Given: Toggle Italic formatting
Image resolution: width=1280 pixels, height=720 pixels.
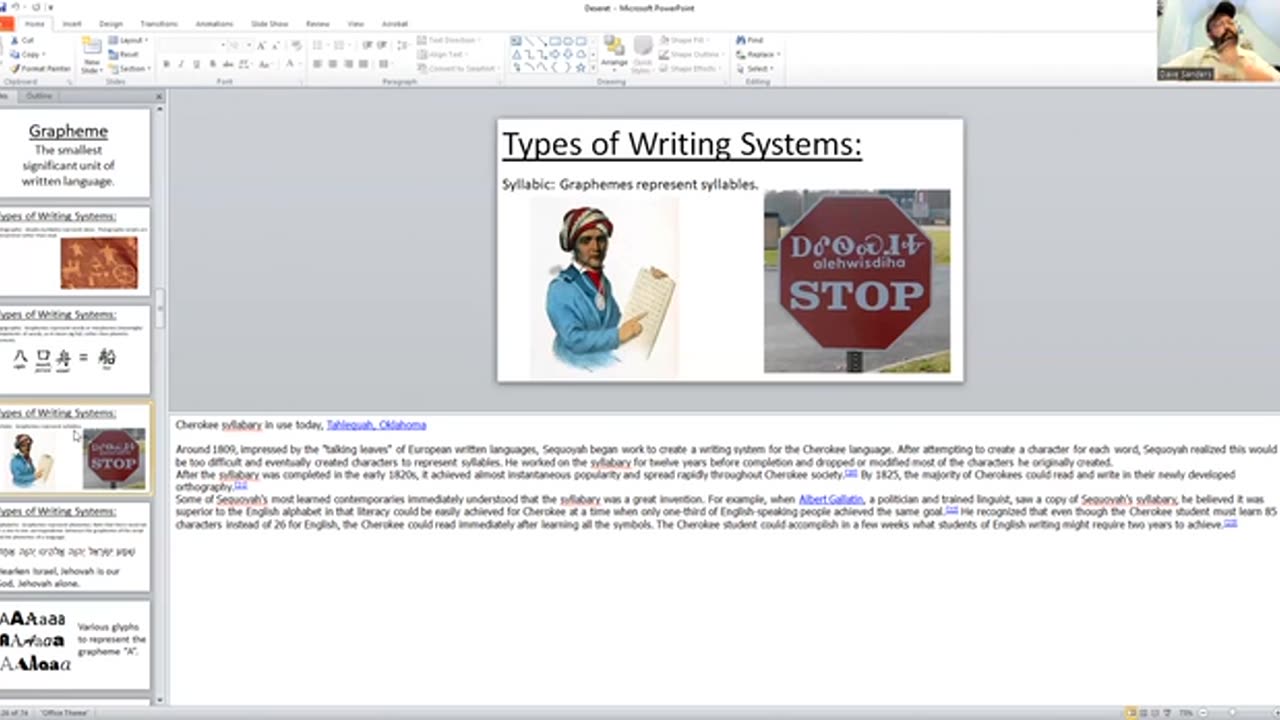Looking at the screenshot, I should 181,64.
